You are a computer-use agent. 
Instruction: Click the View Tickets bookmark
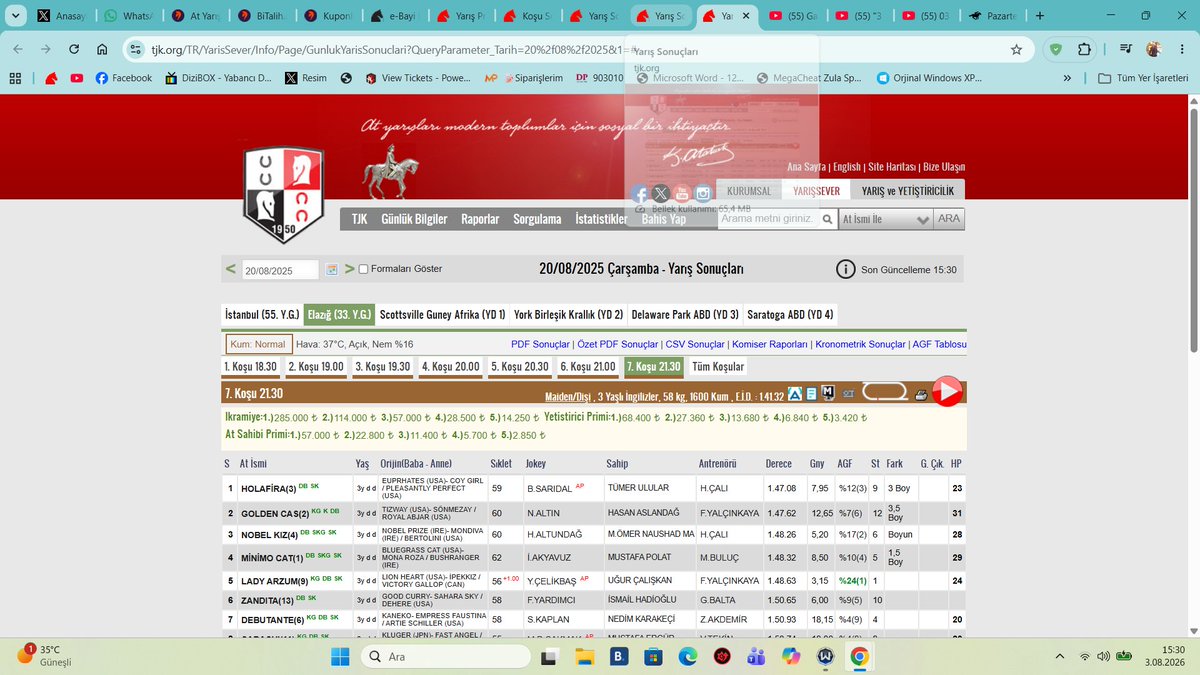pos(417,78)
